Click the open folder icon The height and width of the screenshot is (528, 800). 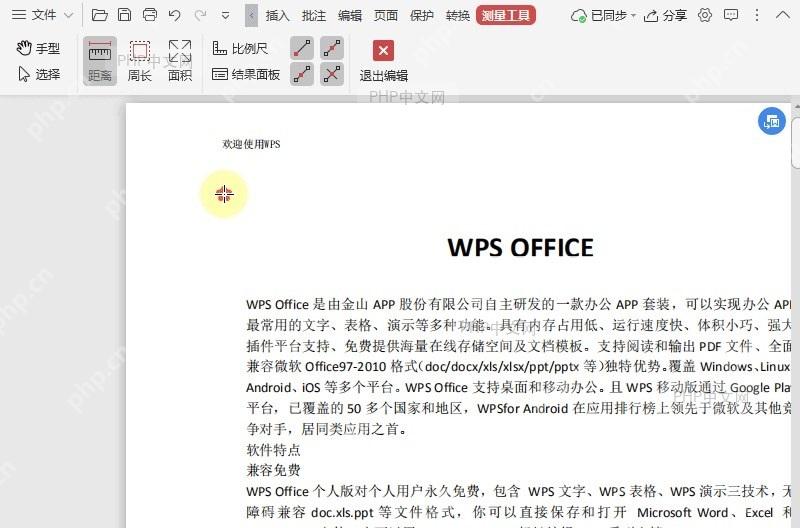point(99,15)
